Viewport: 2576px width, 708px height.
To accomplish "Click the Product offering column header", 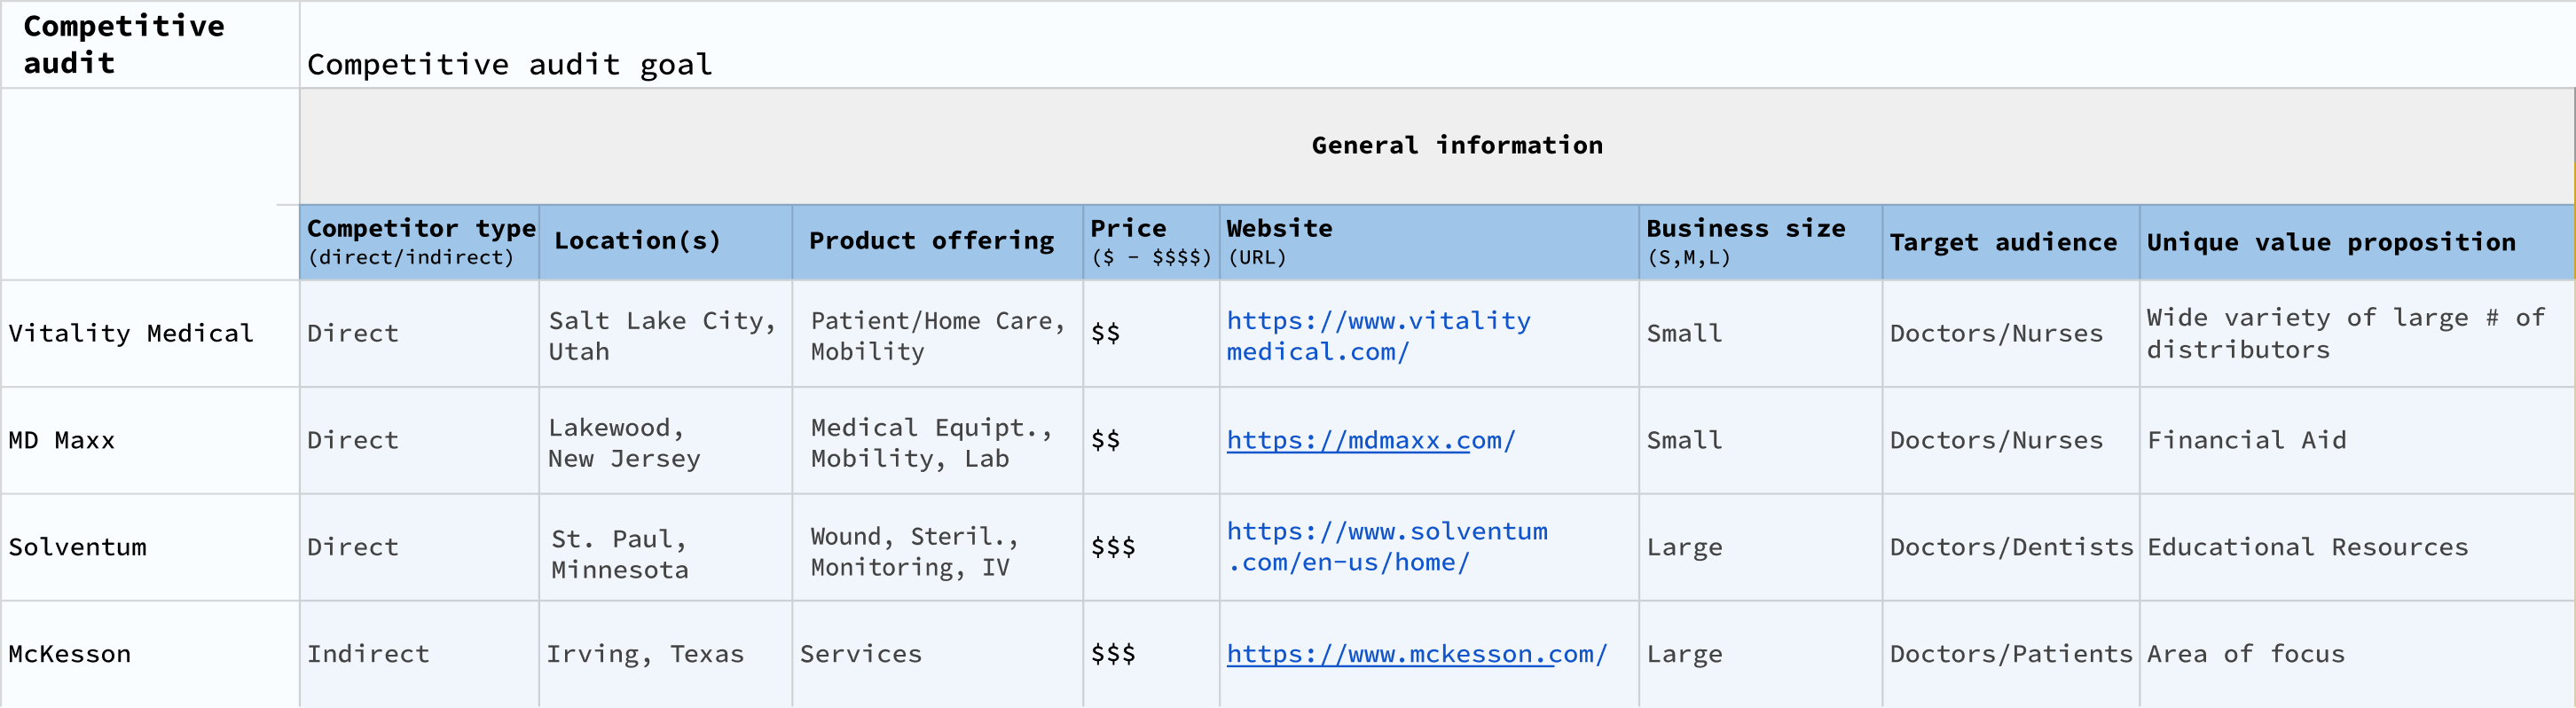I will [x=931, y=241].
